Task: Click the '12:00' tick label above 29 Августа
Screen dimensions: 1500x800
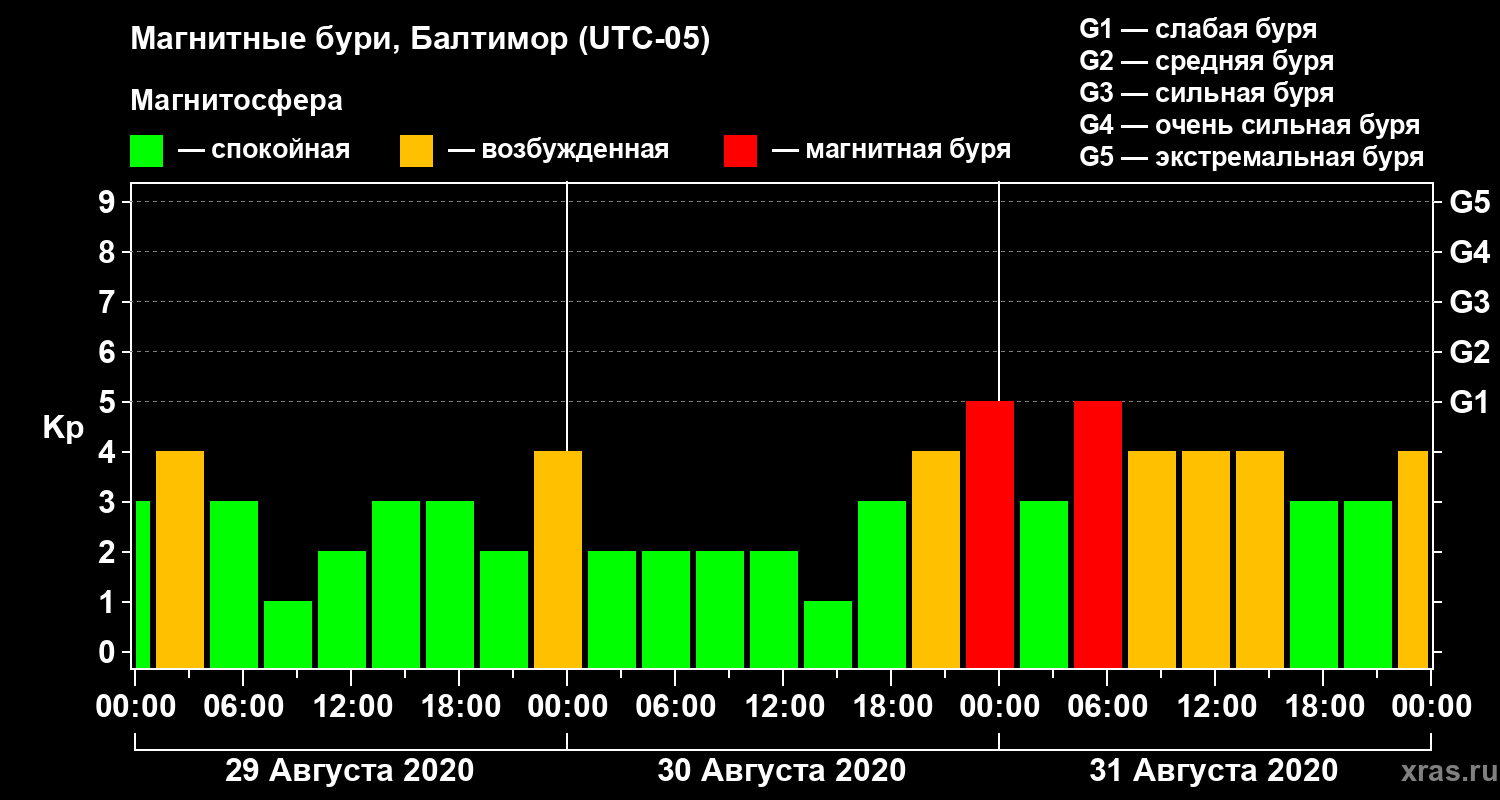Action: pos(351,706)
